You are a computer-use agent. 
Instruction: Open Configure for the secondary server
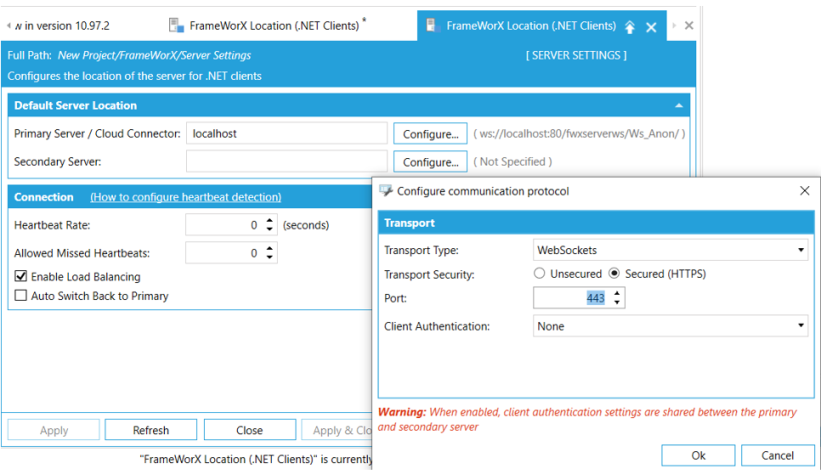[x=430, y=162]
